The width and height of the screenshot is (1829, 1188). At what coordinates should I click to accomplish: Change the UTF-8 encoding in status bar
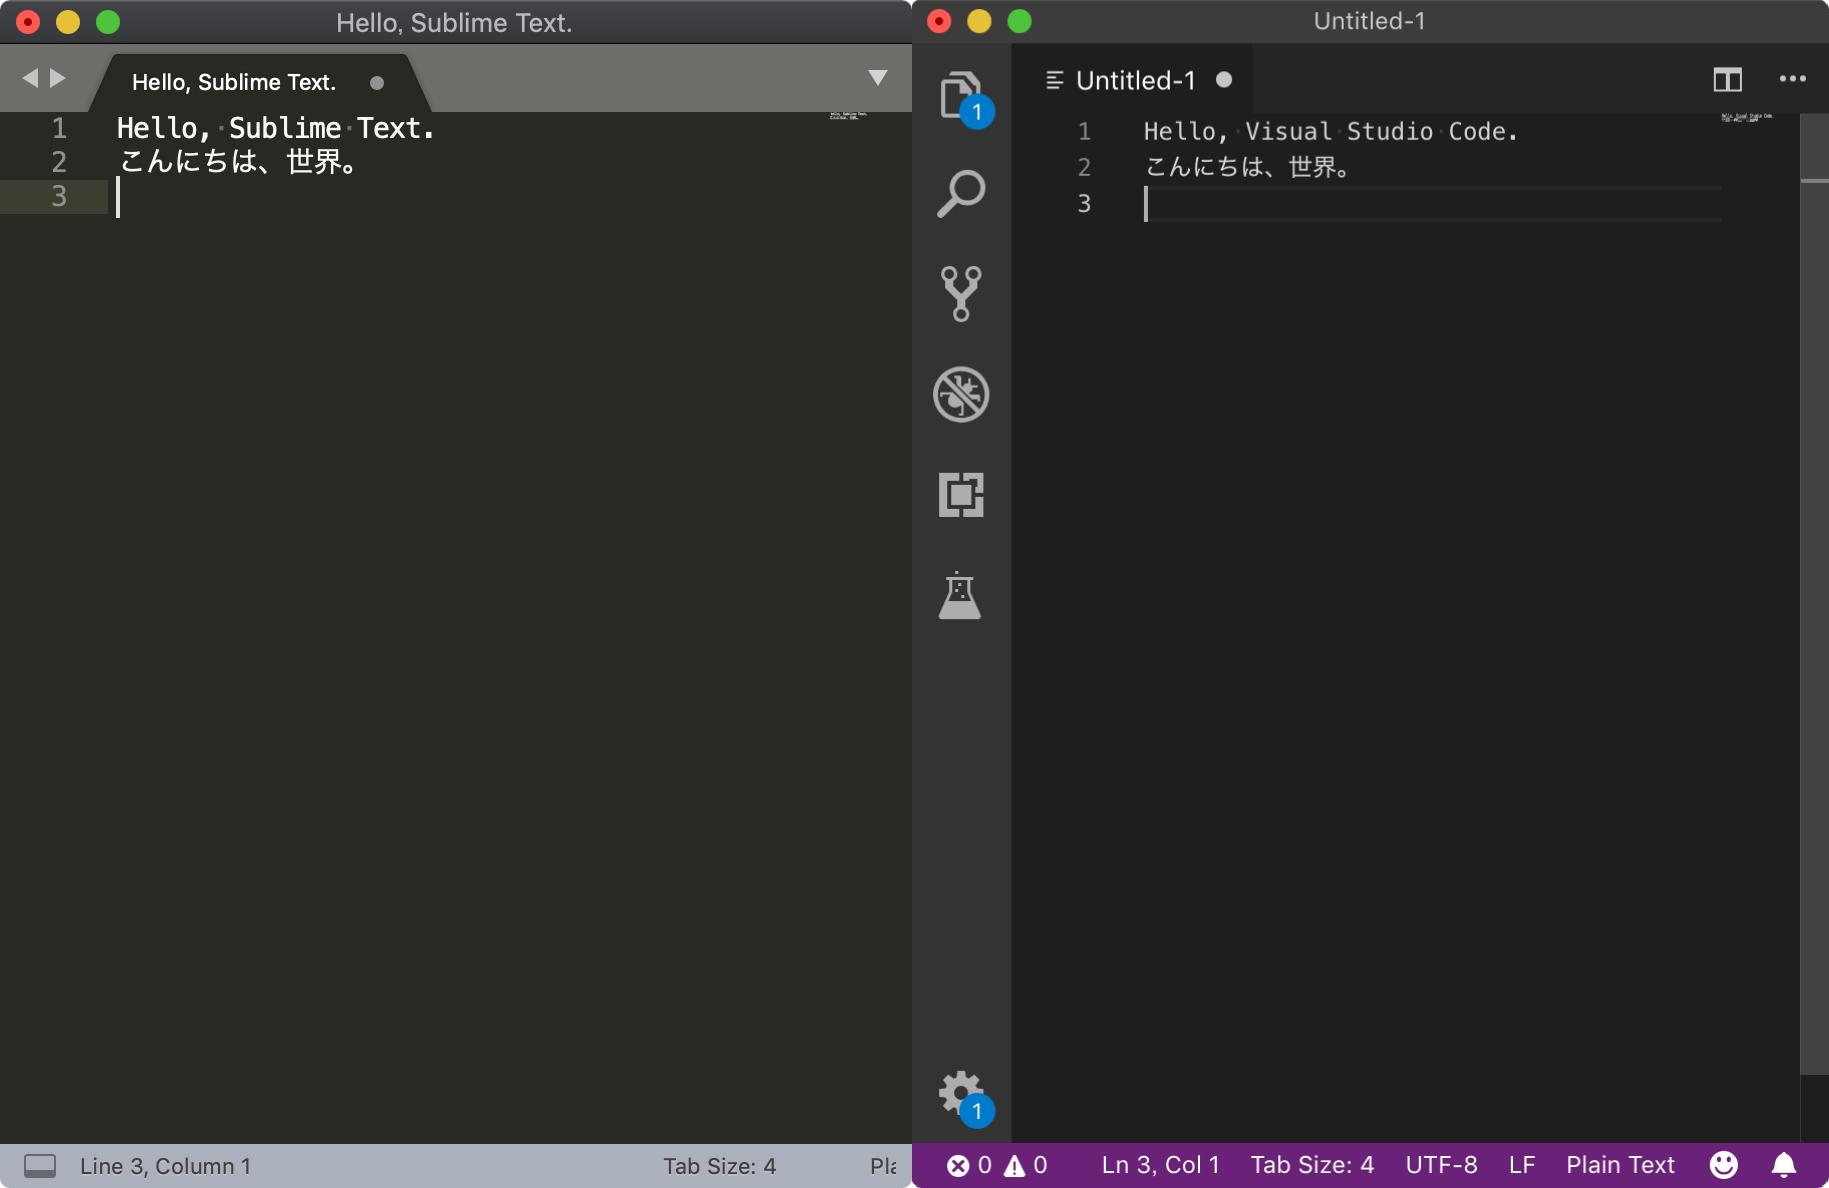click(x=1441, y=1165)
